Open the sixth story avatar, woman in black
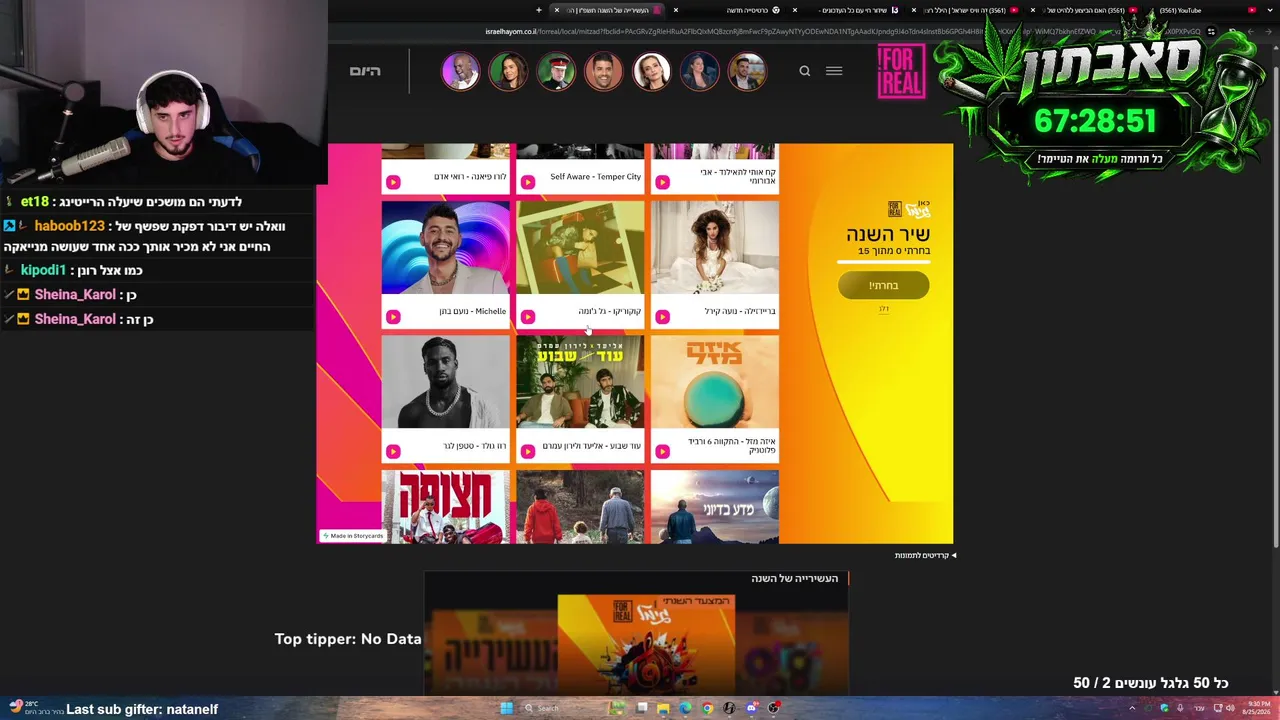Viewport: 1280px width, 720px height. 699,71
